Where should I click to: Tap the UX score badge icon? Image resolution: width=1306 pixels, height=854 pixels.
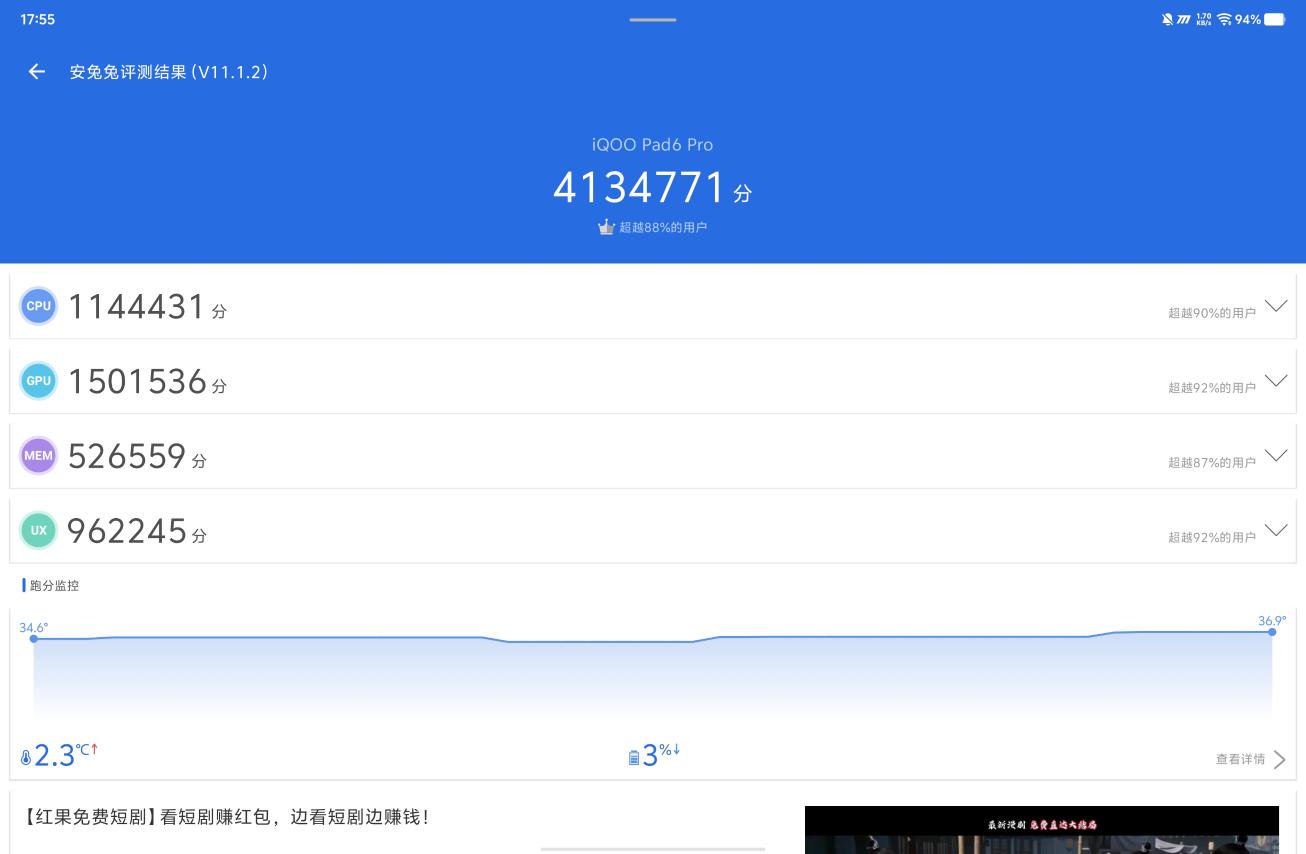click(39, 531)
